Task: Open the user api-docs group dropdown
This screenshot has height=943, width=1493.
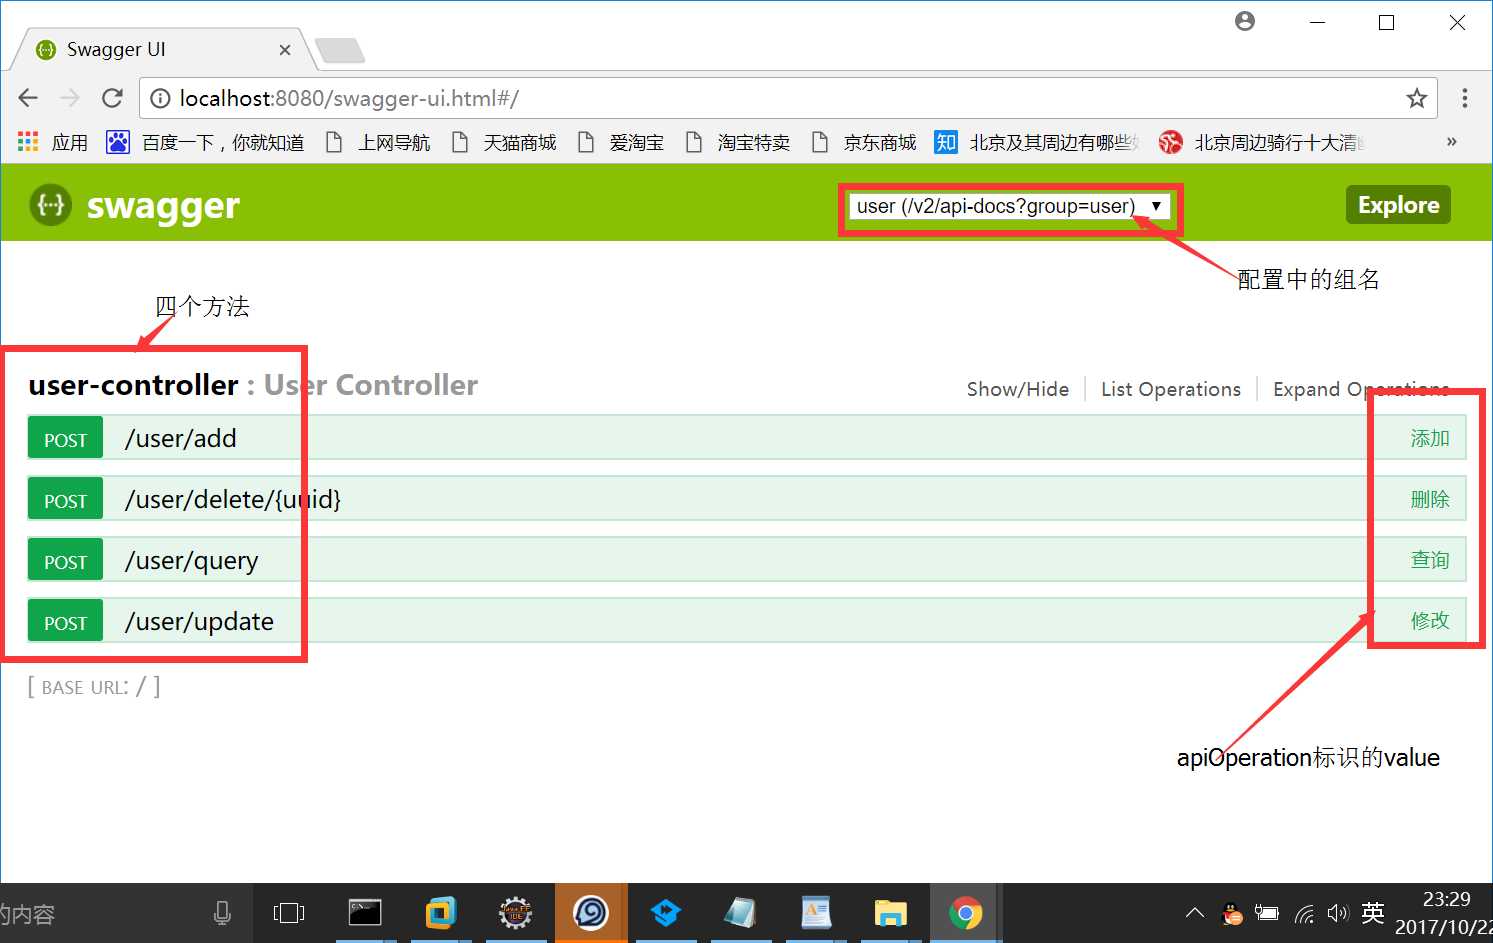Action: pyautogui.click(x=1009, y=206)
